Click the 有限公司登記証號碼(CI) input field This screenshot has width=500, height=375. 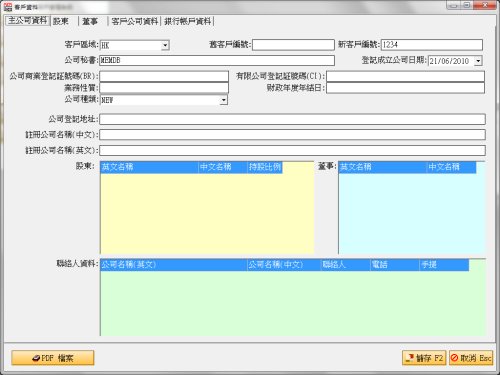(405, 76)
